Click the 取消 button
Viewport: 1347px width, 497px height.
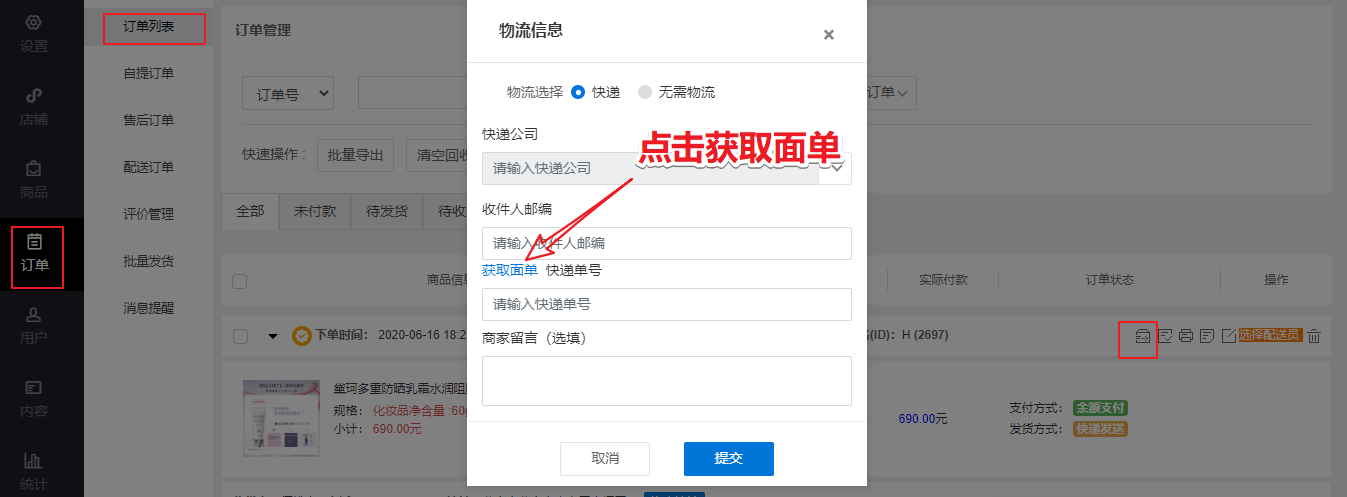605,458
